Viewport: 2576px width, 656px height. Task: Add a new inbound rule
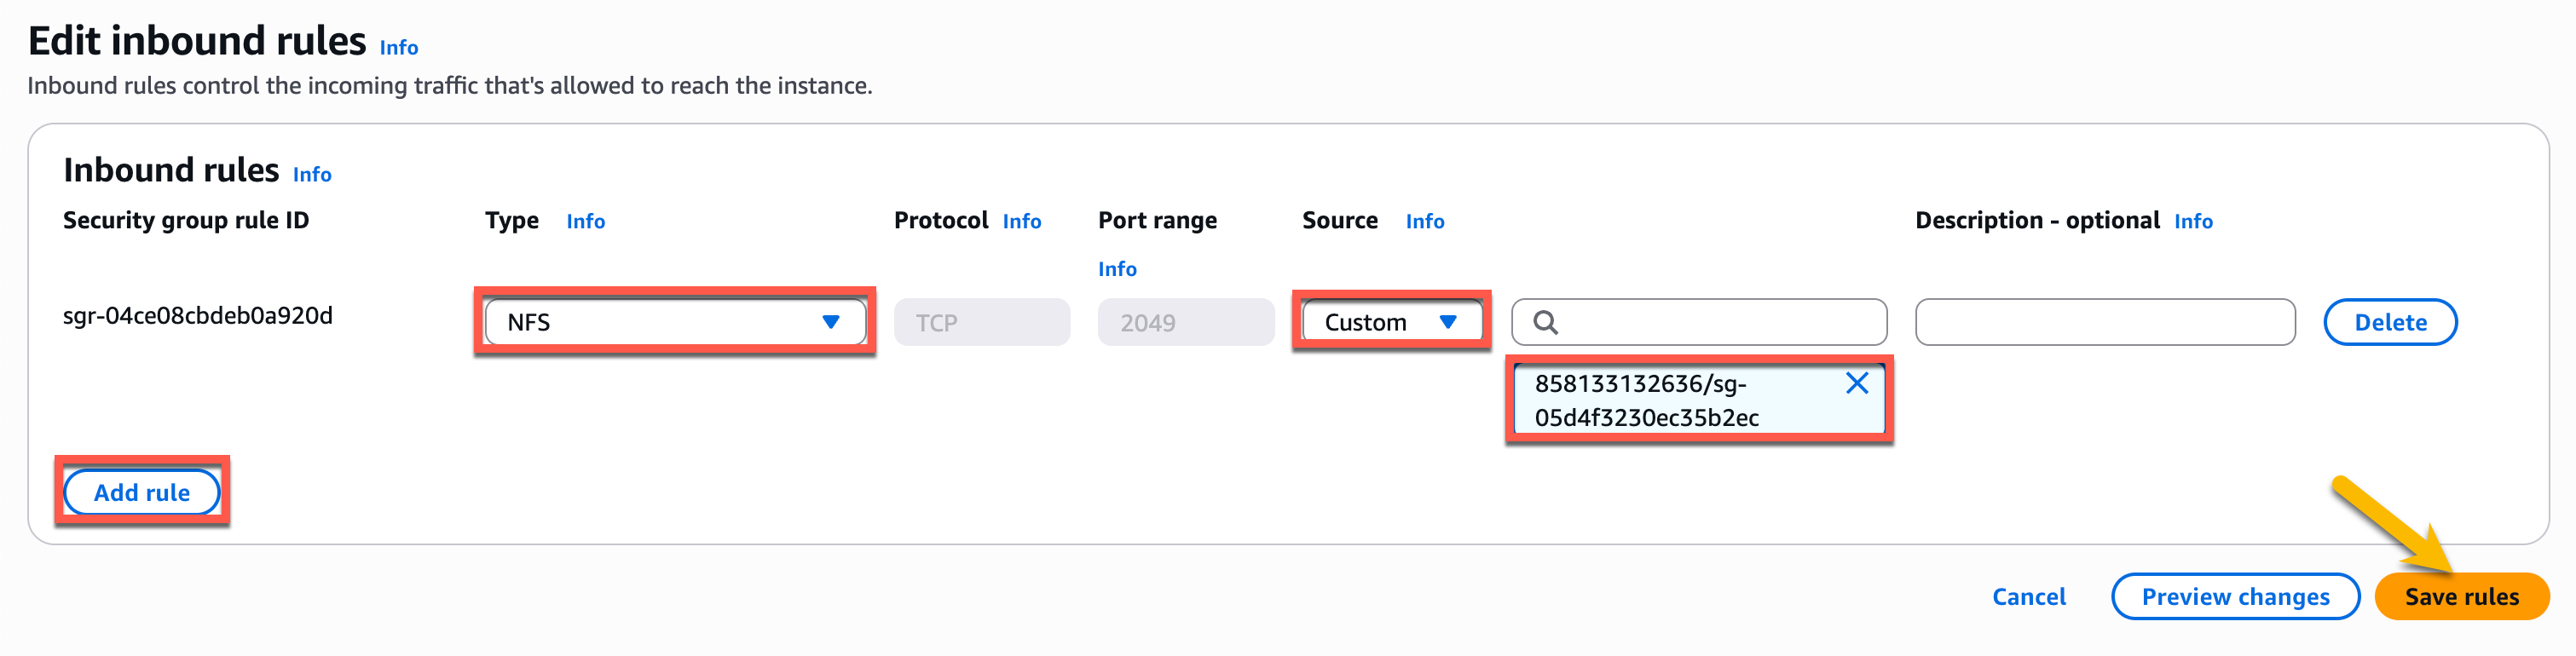point(141,492)
